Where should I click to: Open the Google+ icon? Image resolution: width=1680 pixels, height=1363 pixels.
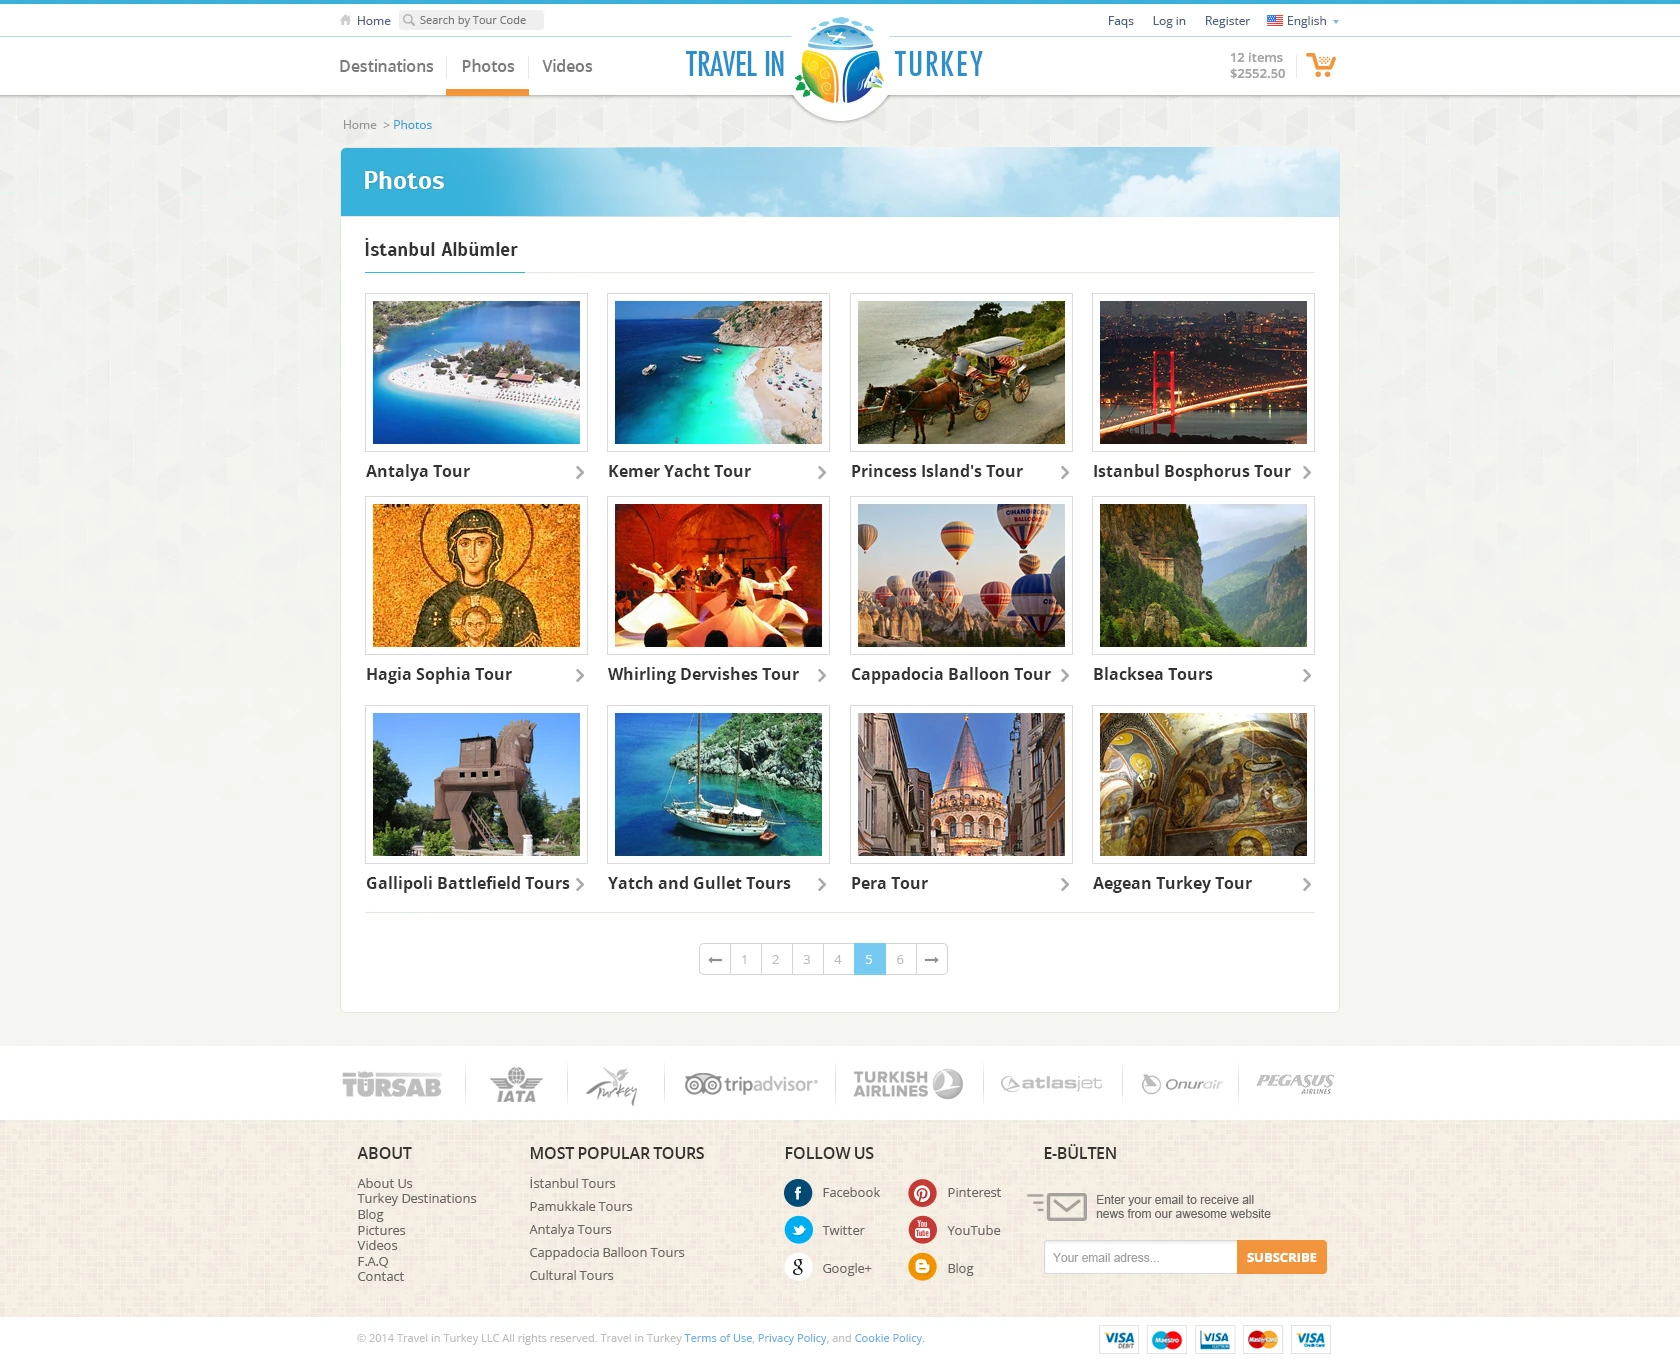point(798,1268)
